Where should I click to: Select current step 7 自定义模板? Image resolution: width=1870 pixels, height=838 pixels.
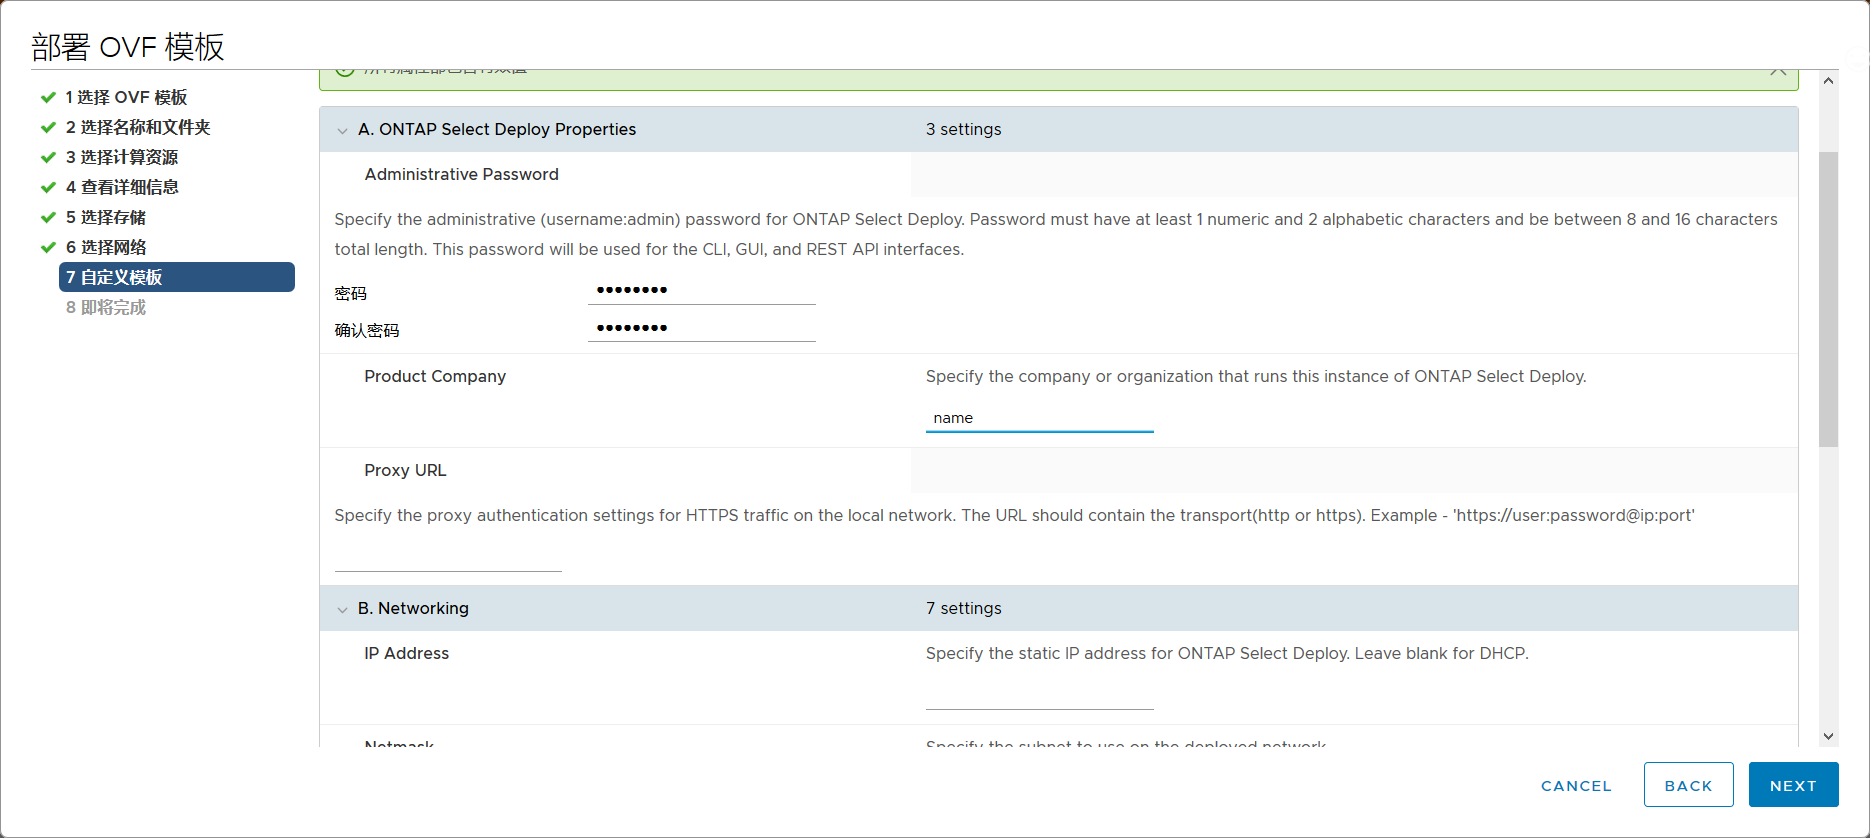tap(177, 277)
